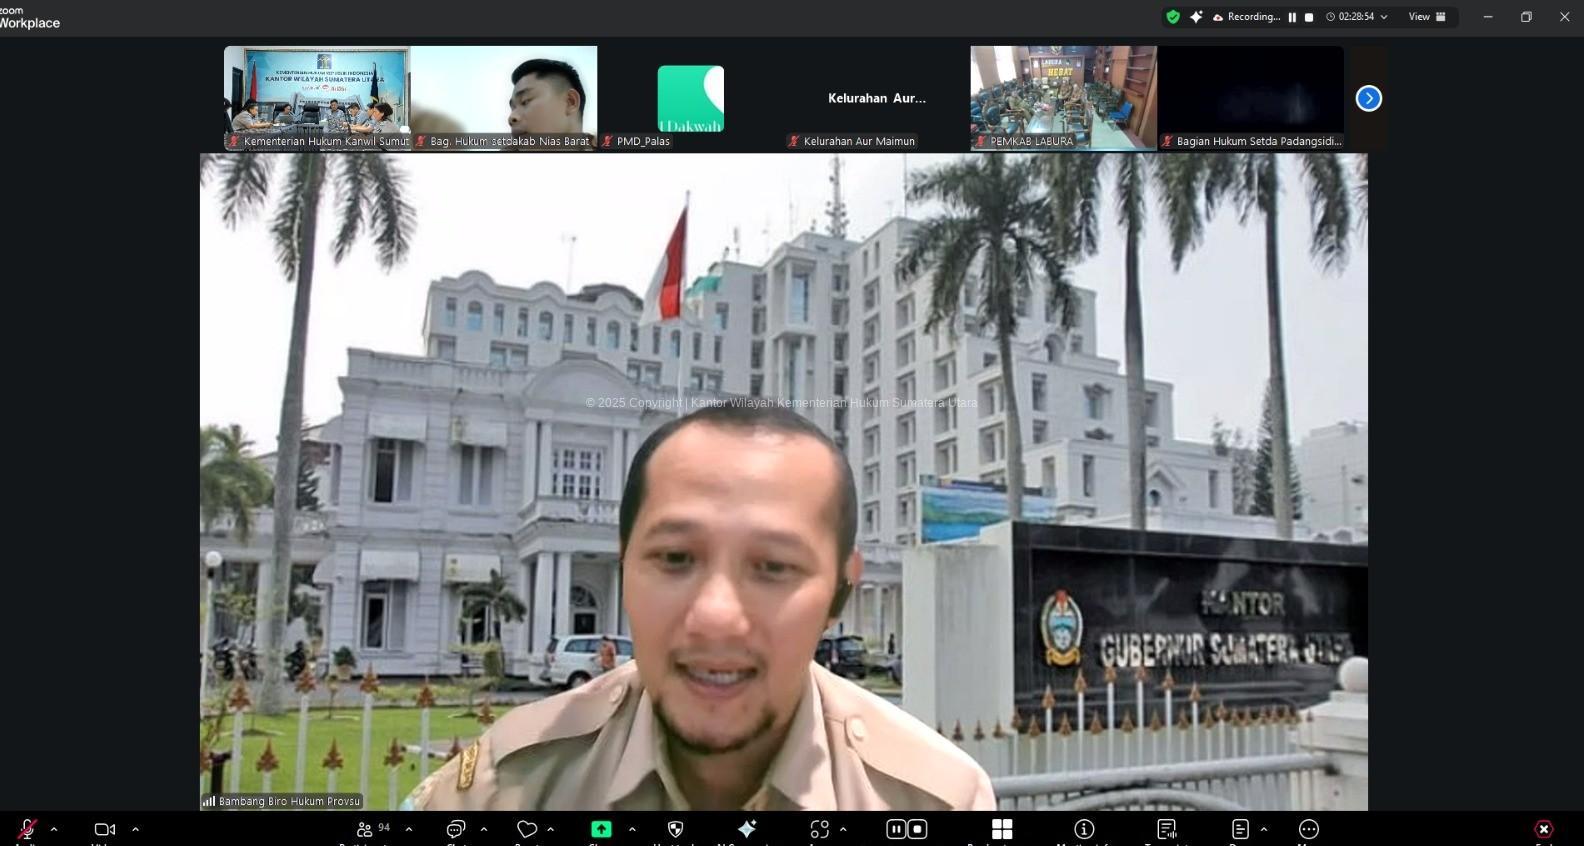Pause the recording from top bar

pos(1292,17)
